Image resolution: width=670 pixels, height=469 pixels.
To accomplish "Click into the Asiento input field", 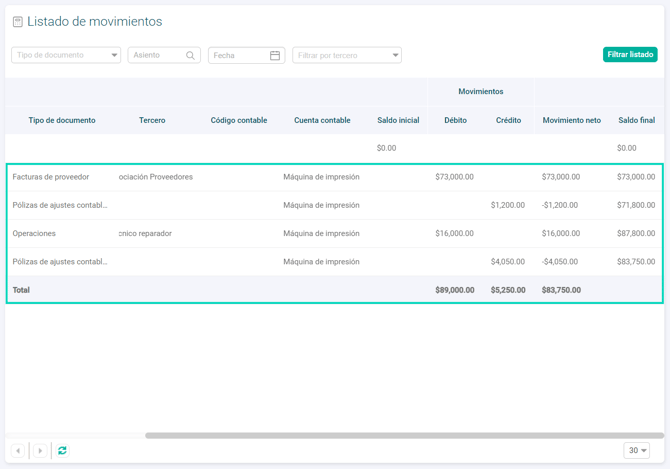I will (156, 56).
